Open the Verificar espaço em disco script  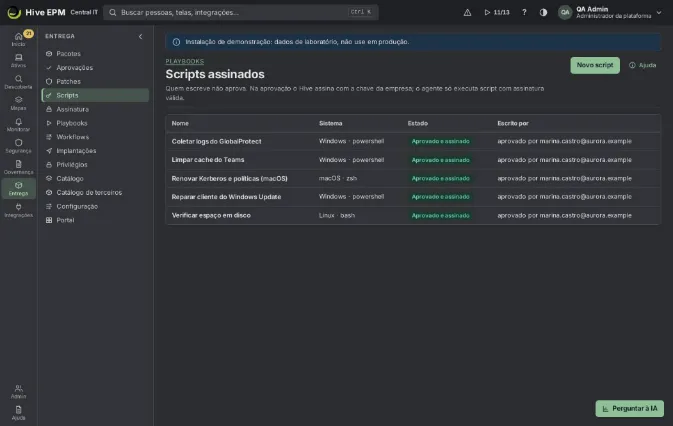click(x=211, y=215)
